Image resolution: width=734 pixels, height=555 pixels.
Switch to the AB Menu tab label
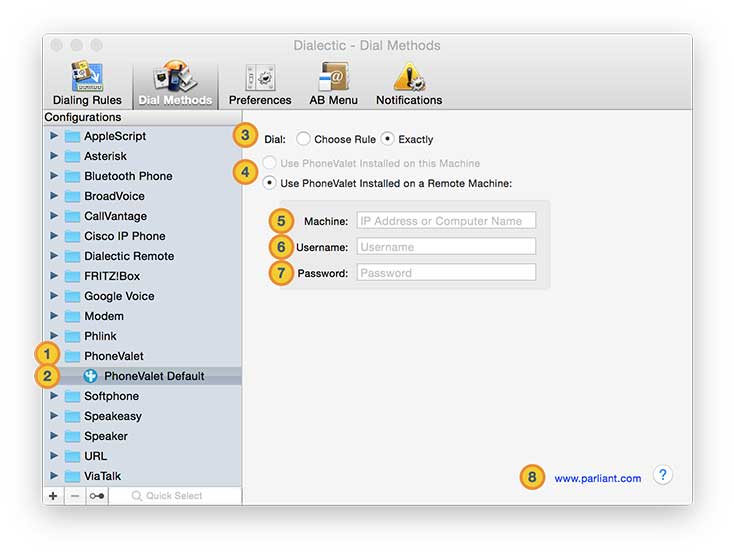pyautogui.click(x=333, y=100)
